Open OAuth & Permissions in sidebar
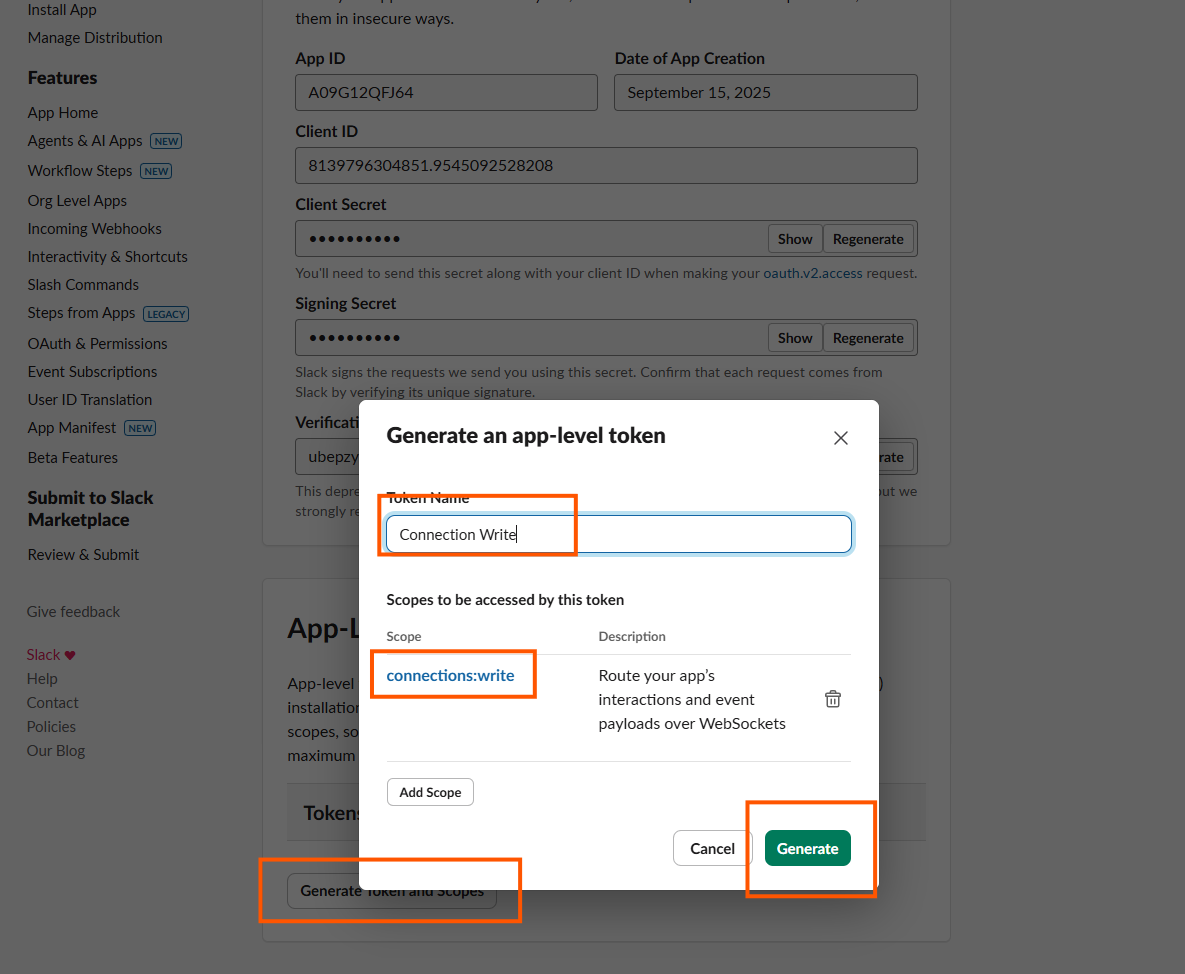Screen dimensions: 1185x974 (97, 343)
